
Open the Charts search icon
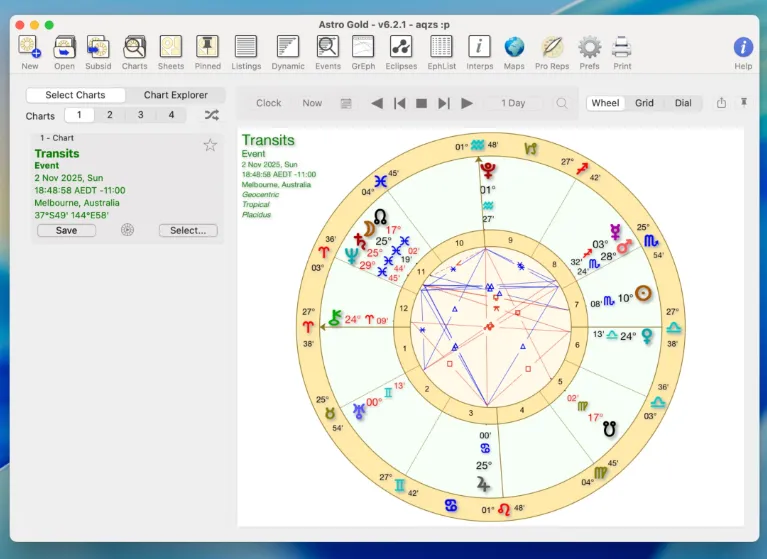[135, 47]
